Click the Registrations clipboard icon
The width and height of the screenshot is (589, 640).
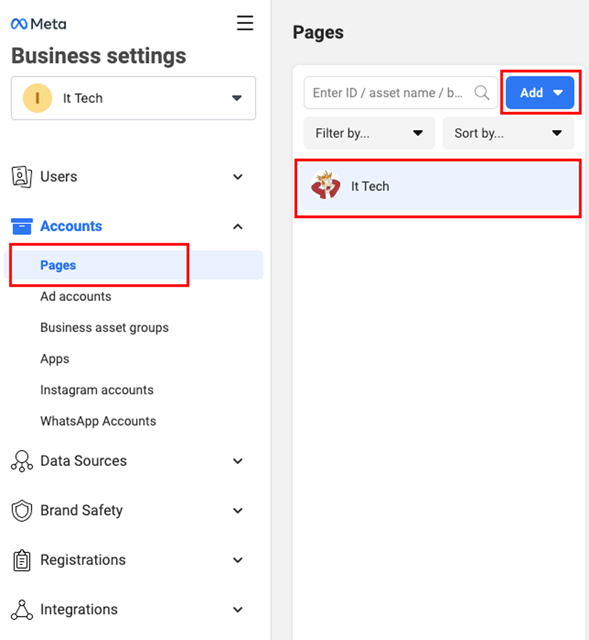(x=22, y=560)
